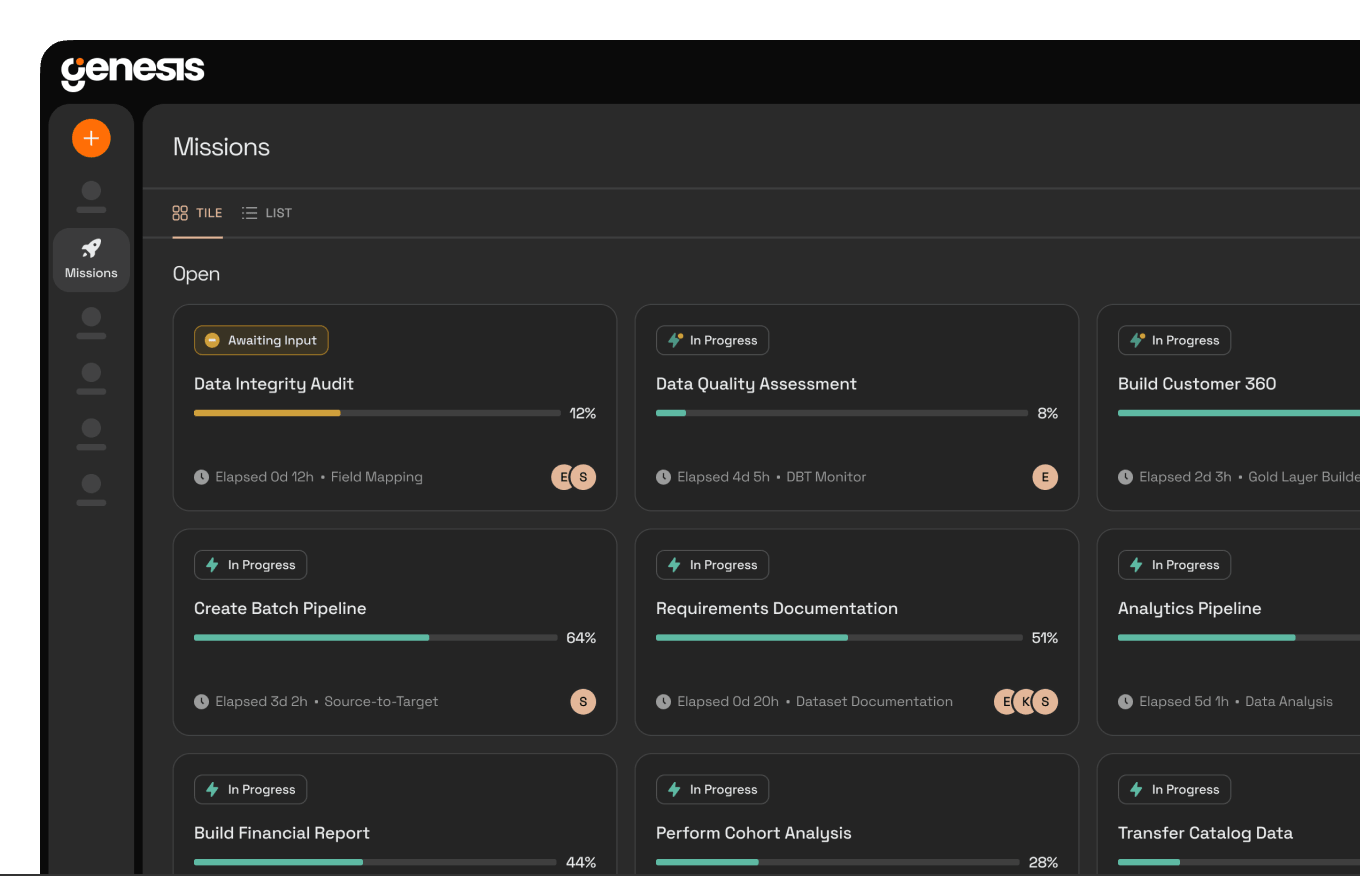Switch to the LIST view tab

(x=267, y=213)
